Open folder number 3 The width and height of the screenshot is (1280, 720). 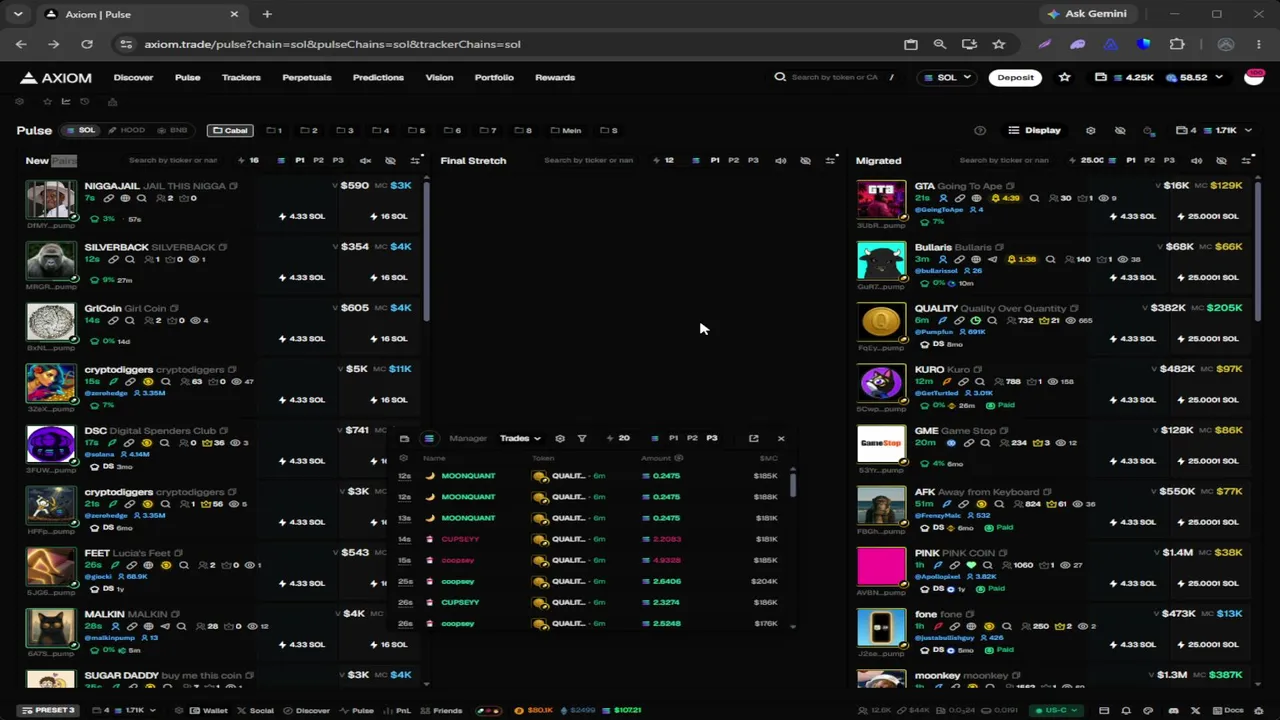(345, 130)
